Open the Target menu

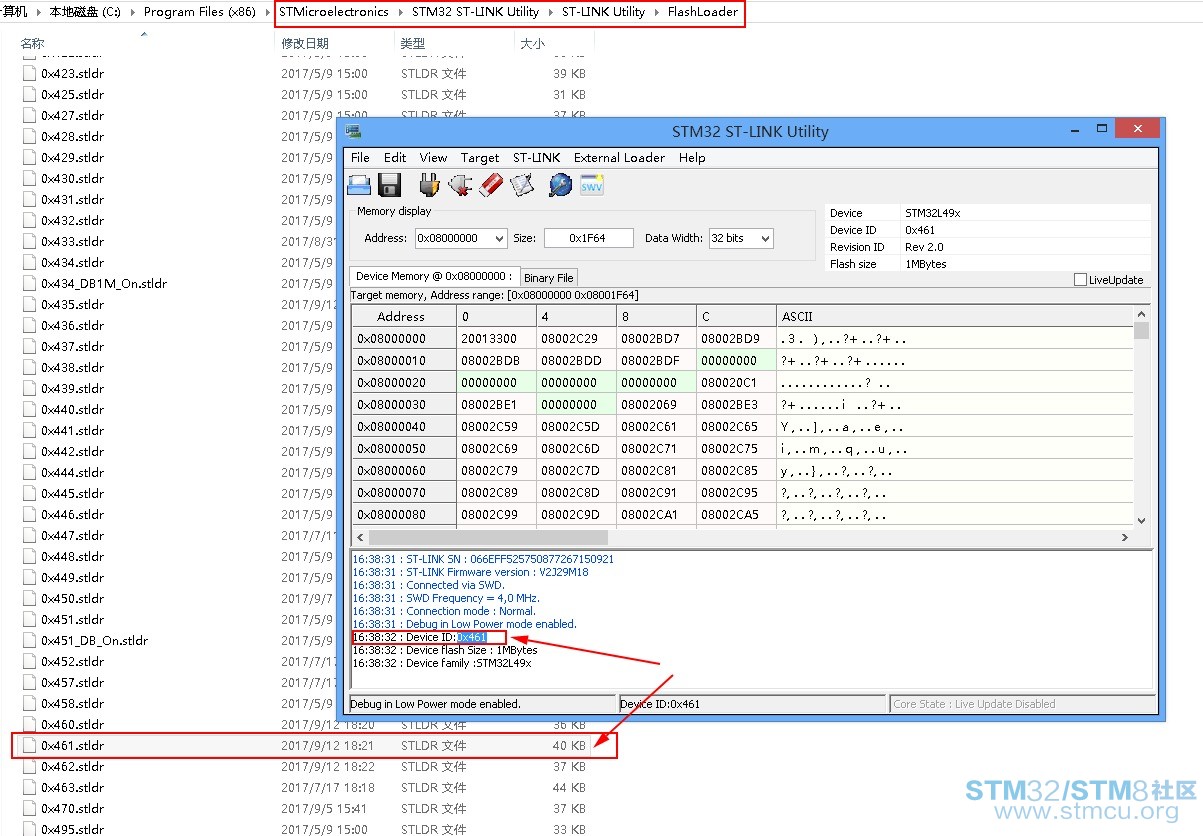tap(480, 157)
